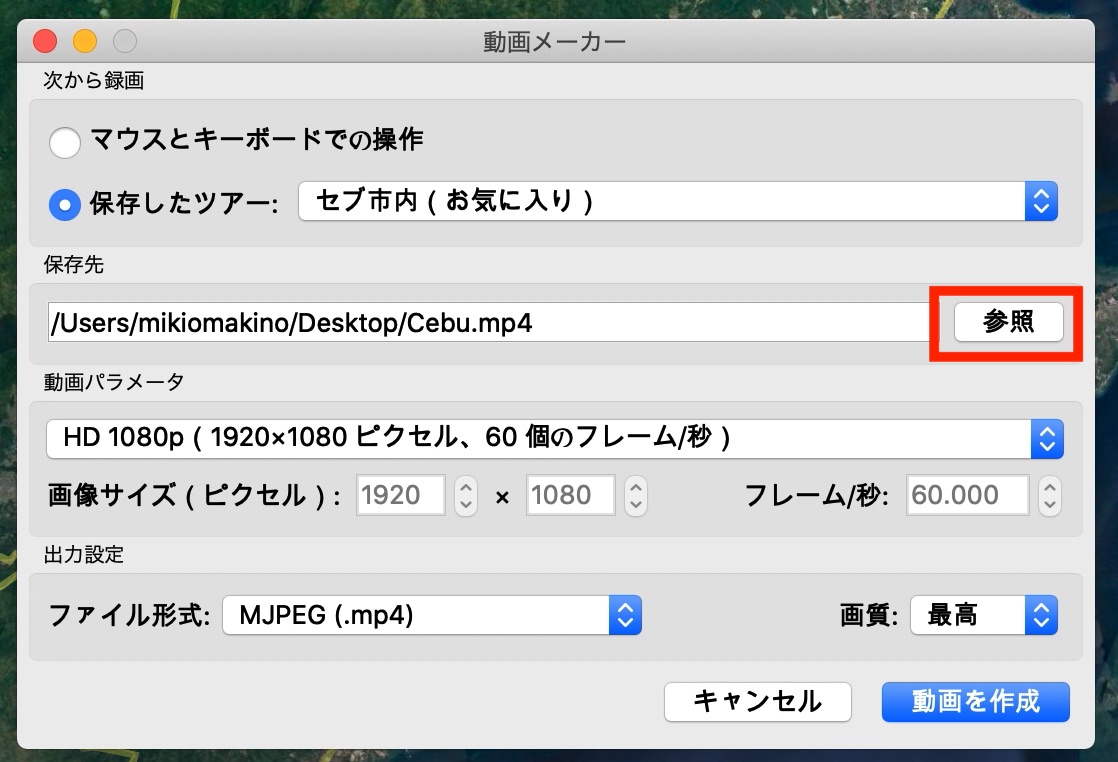Select マウスとキーボードでの操作 radio button
1118x762 pixels.
pos(65,142)
